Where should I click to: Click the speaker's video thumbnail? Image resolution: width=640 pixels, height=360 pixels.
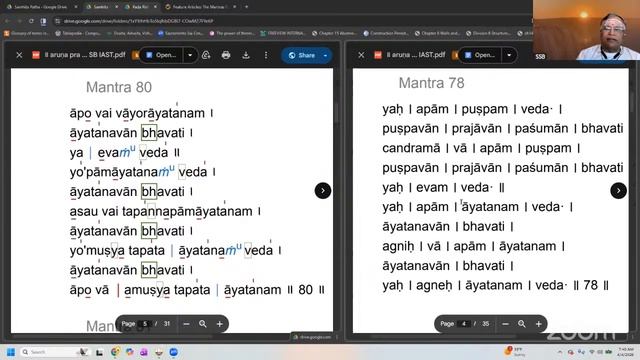tap(586, 30)
